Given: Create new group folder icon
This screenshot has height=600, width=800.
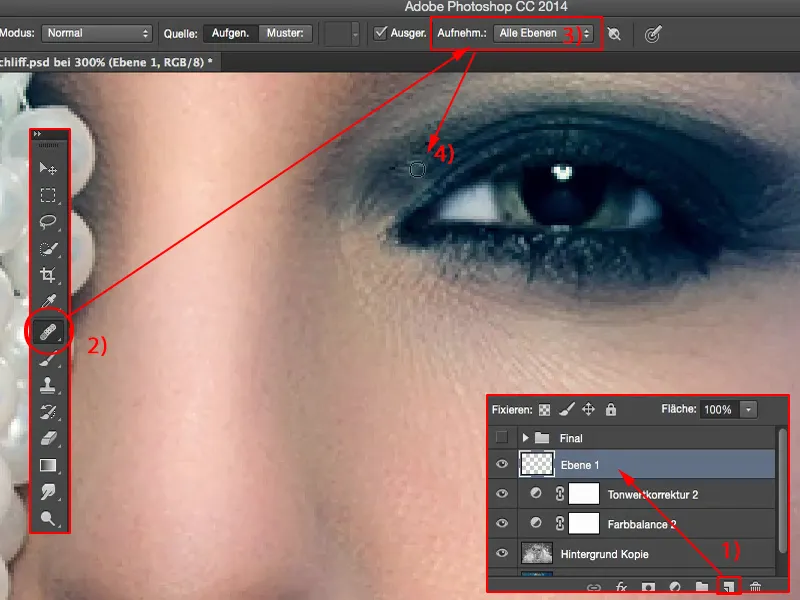Looking at the screenshot, I should click(702, 587).
